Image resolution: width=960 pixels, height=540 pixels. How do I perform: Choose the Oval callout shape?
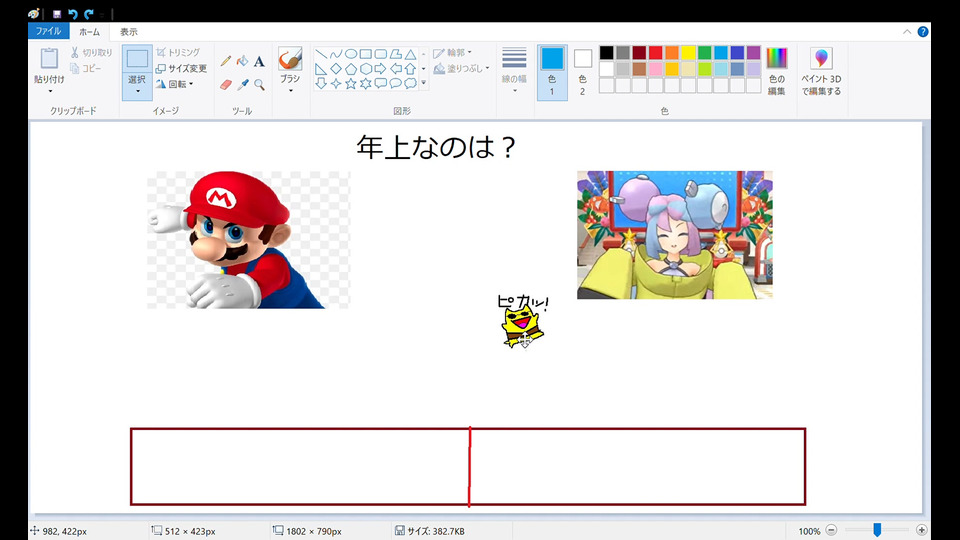point(396,83)
